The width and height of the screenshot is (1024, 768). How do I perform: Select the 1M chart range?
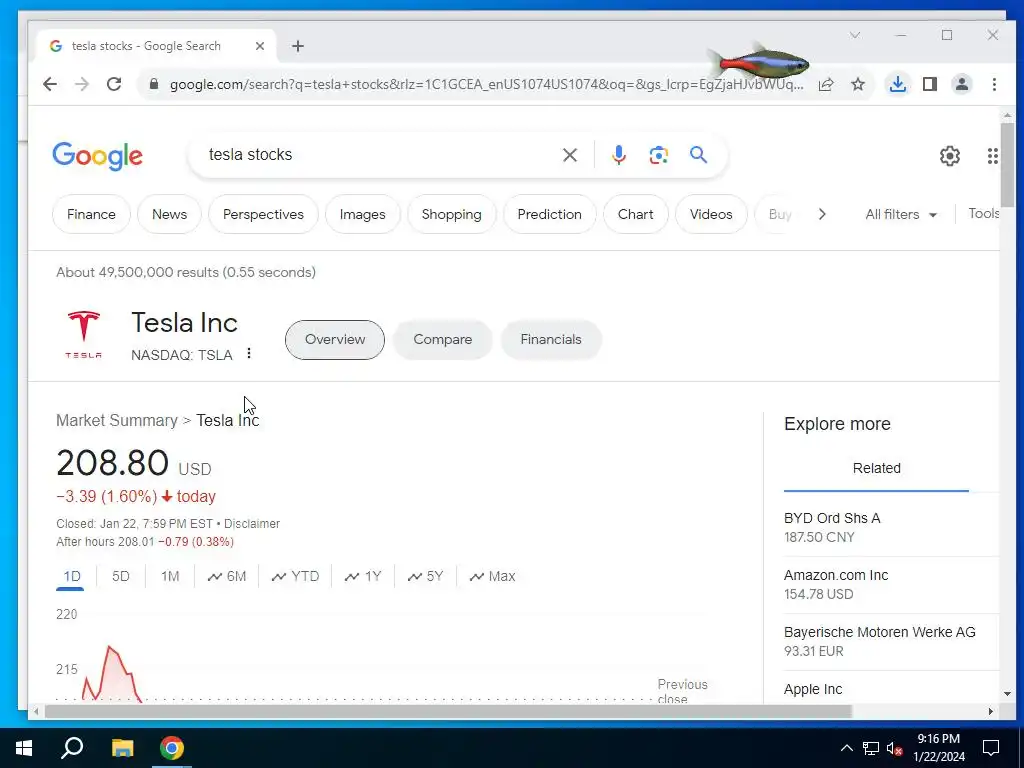(x=170, y=577)
